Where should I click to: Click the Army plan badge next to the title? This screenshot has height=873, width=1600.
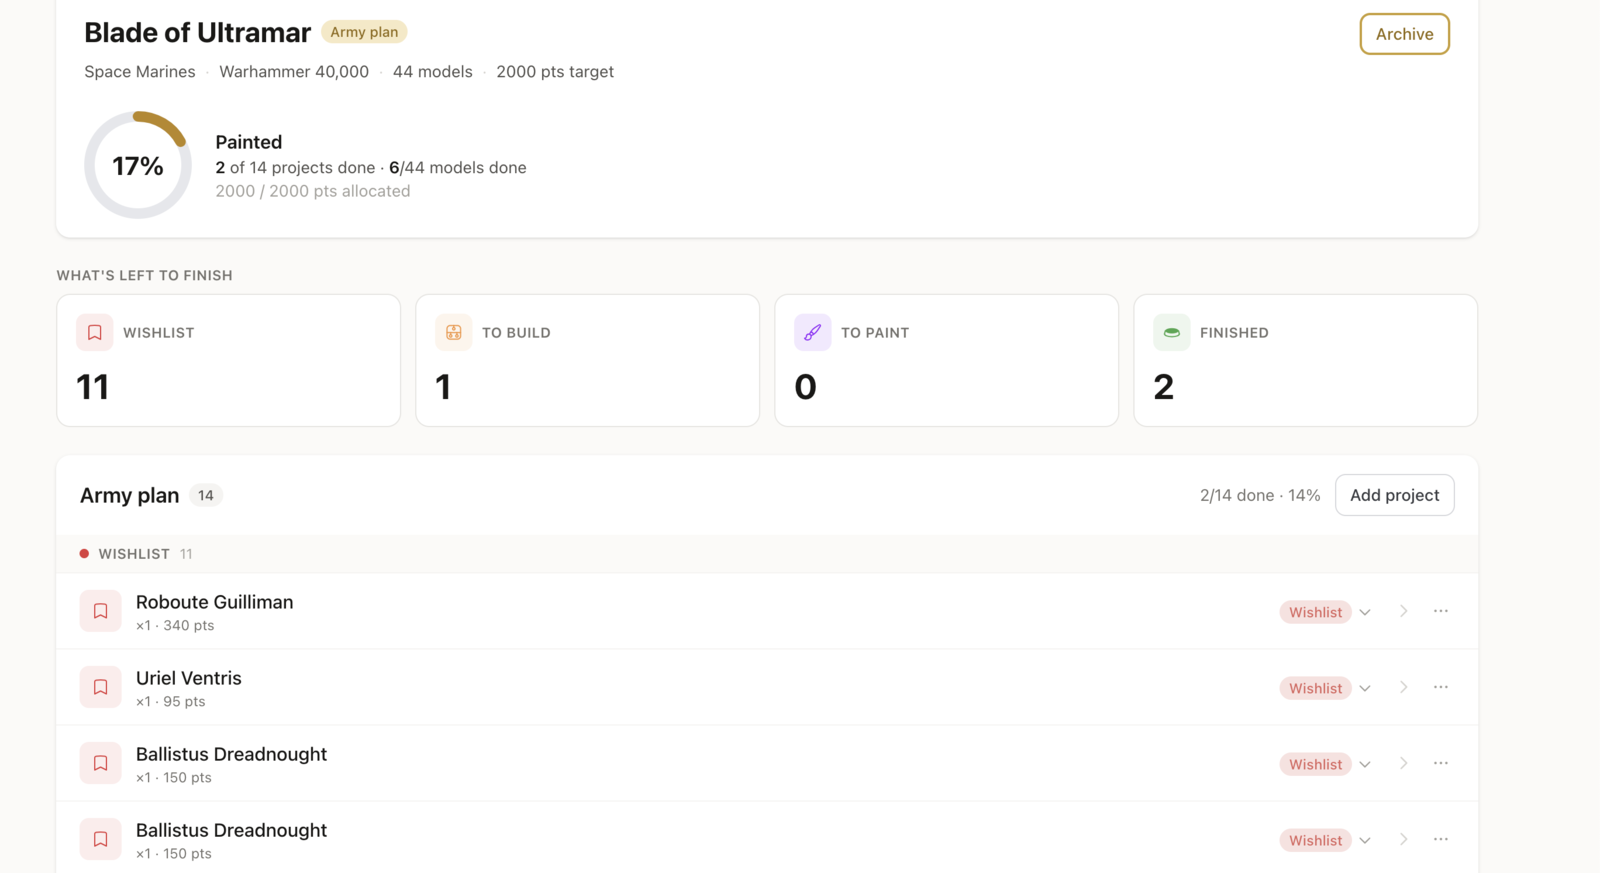364,32
